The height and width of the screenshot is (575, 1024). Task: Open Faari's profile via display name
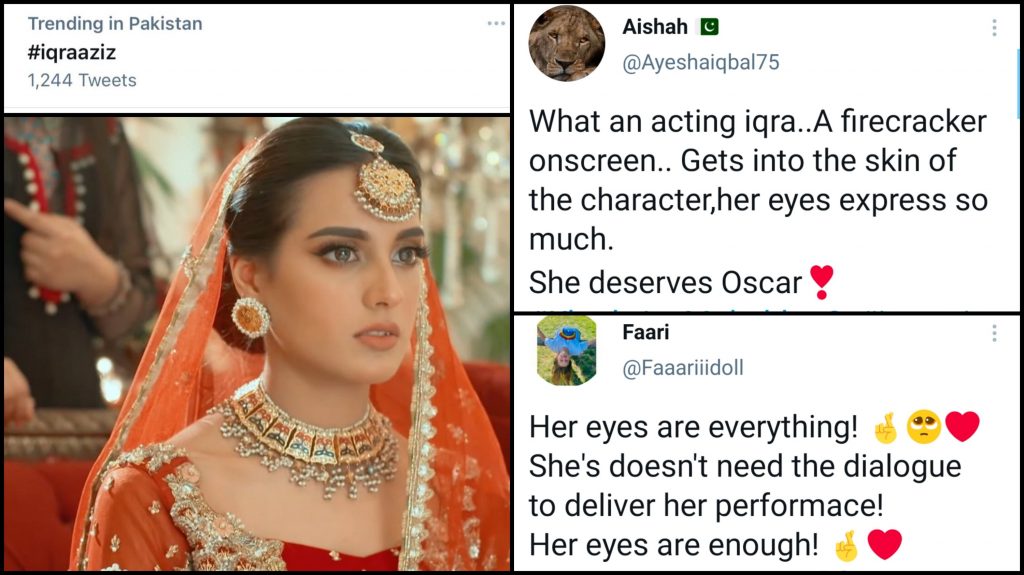pos(646,331)
